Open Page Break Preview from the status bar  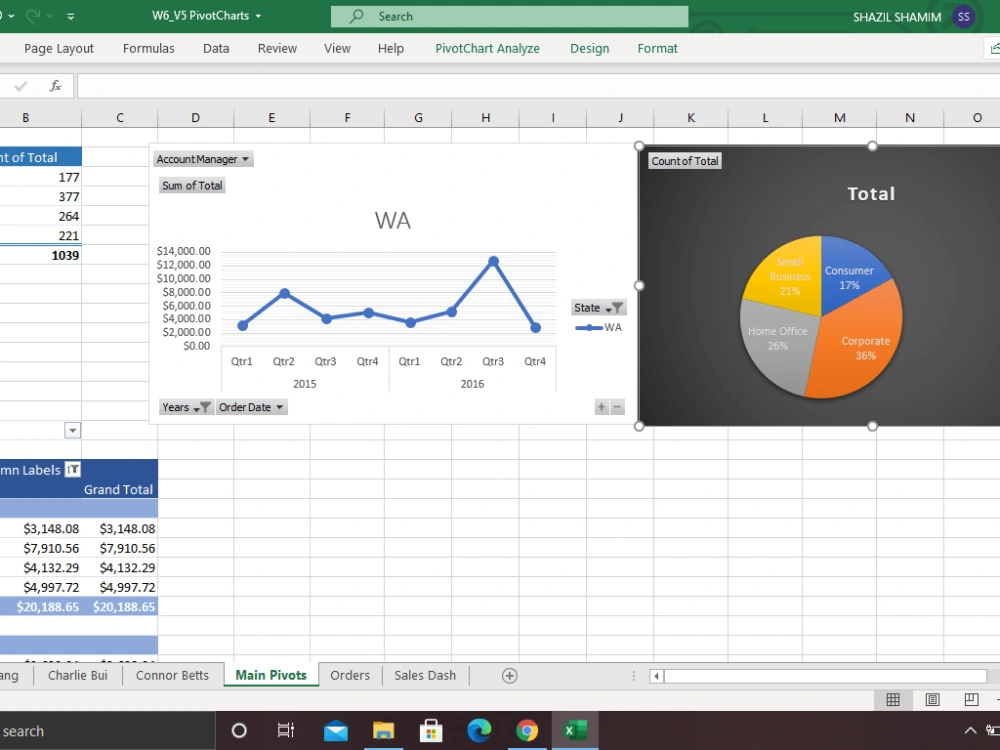pyautogui.click(x=968, y=699)
